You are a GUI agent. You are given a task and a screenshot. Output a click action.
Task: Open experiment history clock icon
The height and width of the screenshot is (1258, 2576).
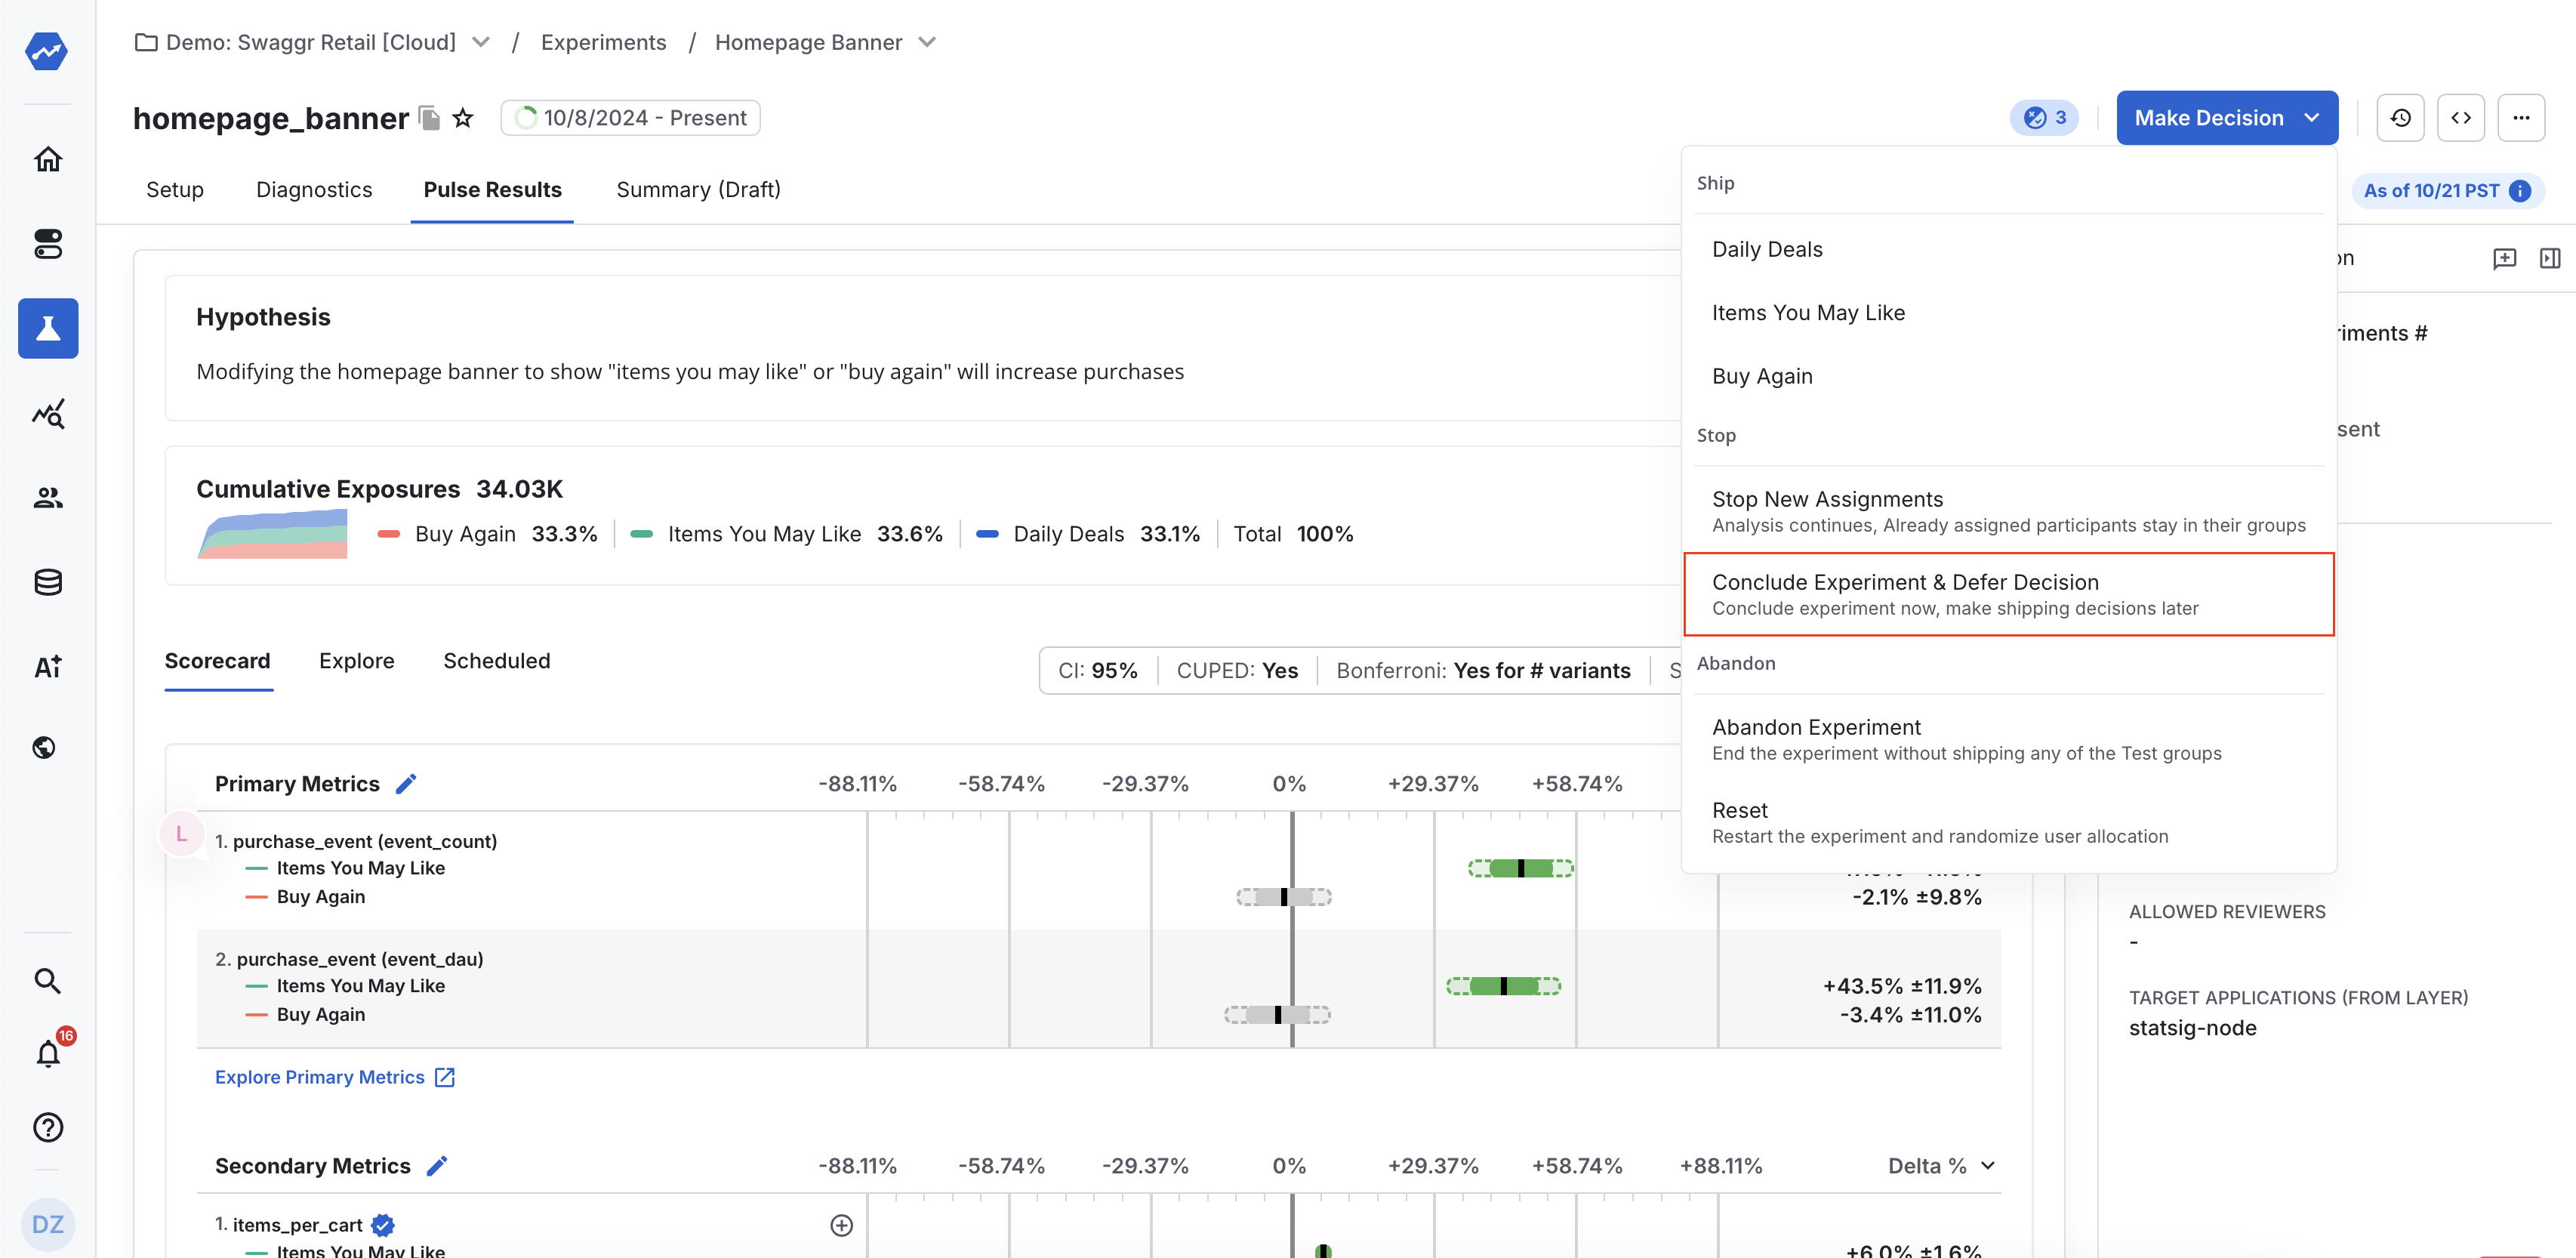[x=2400, y=118]
